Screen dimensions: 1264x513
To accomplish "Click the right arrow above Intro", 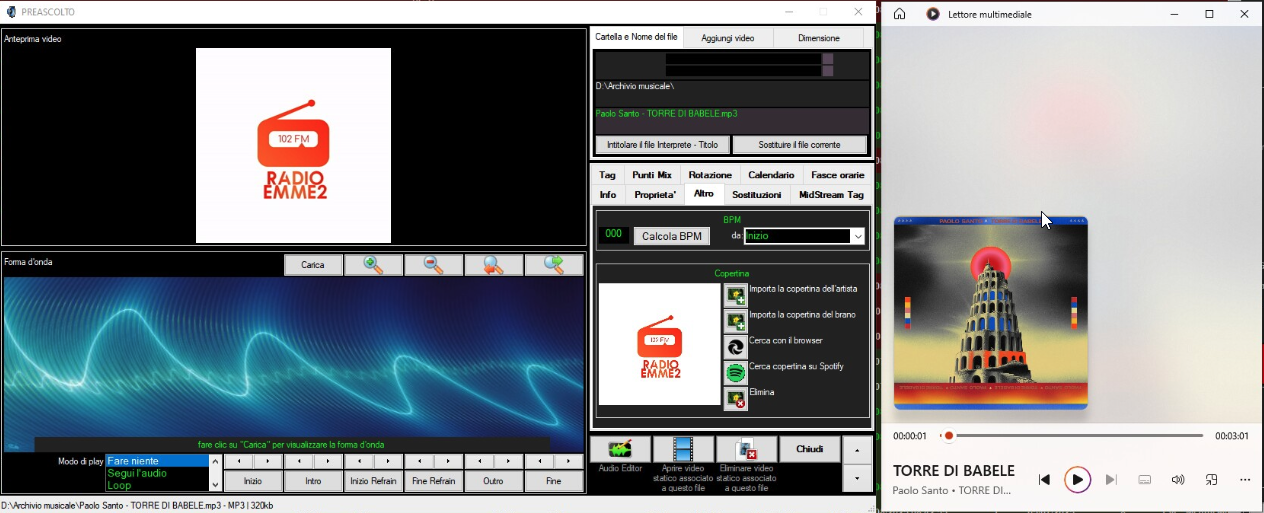I will click(329, 462).
